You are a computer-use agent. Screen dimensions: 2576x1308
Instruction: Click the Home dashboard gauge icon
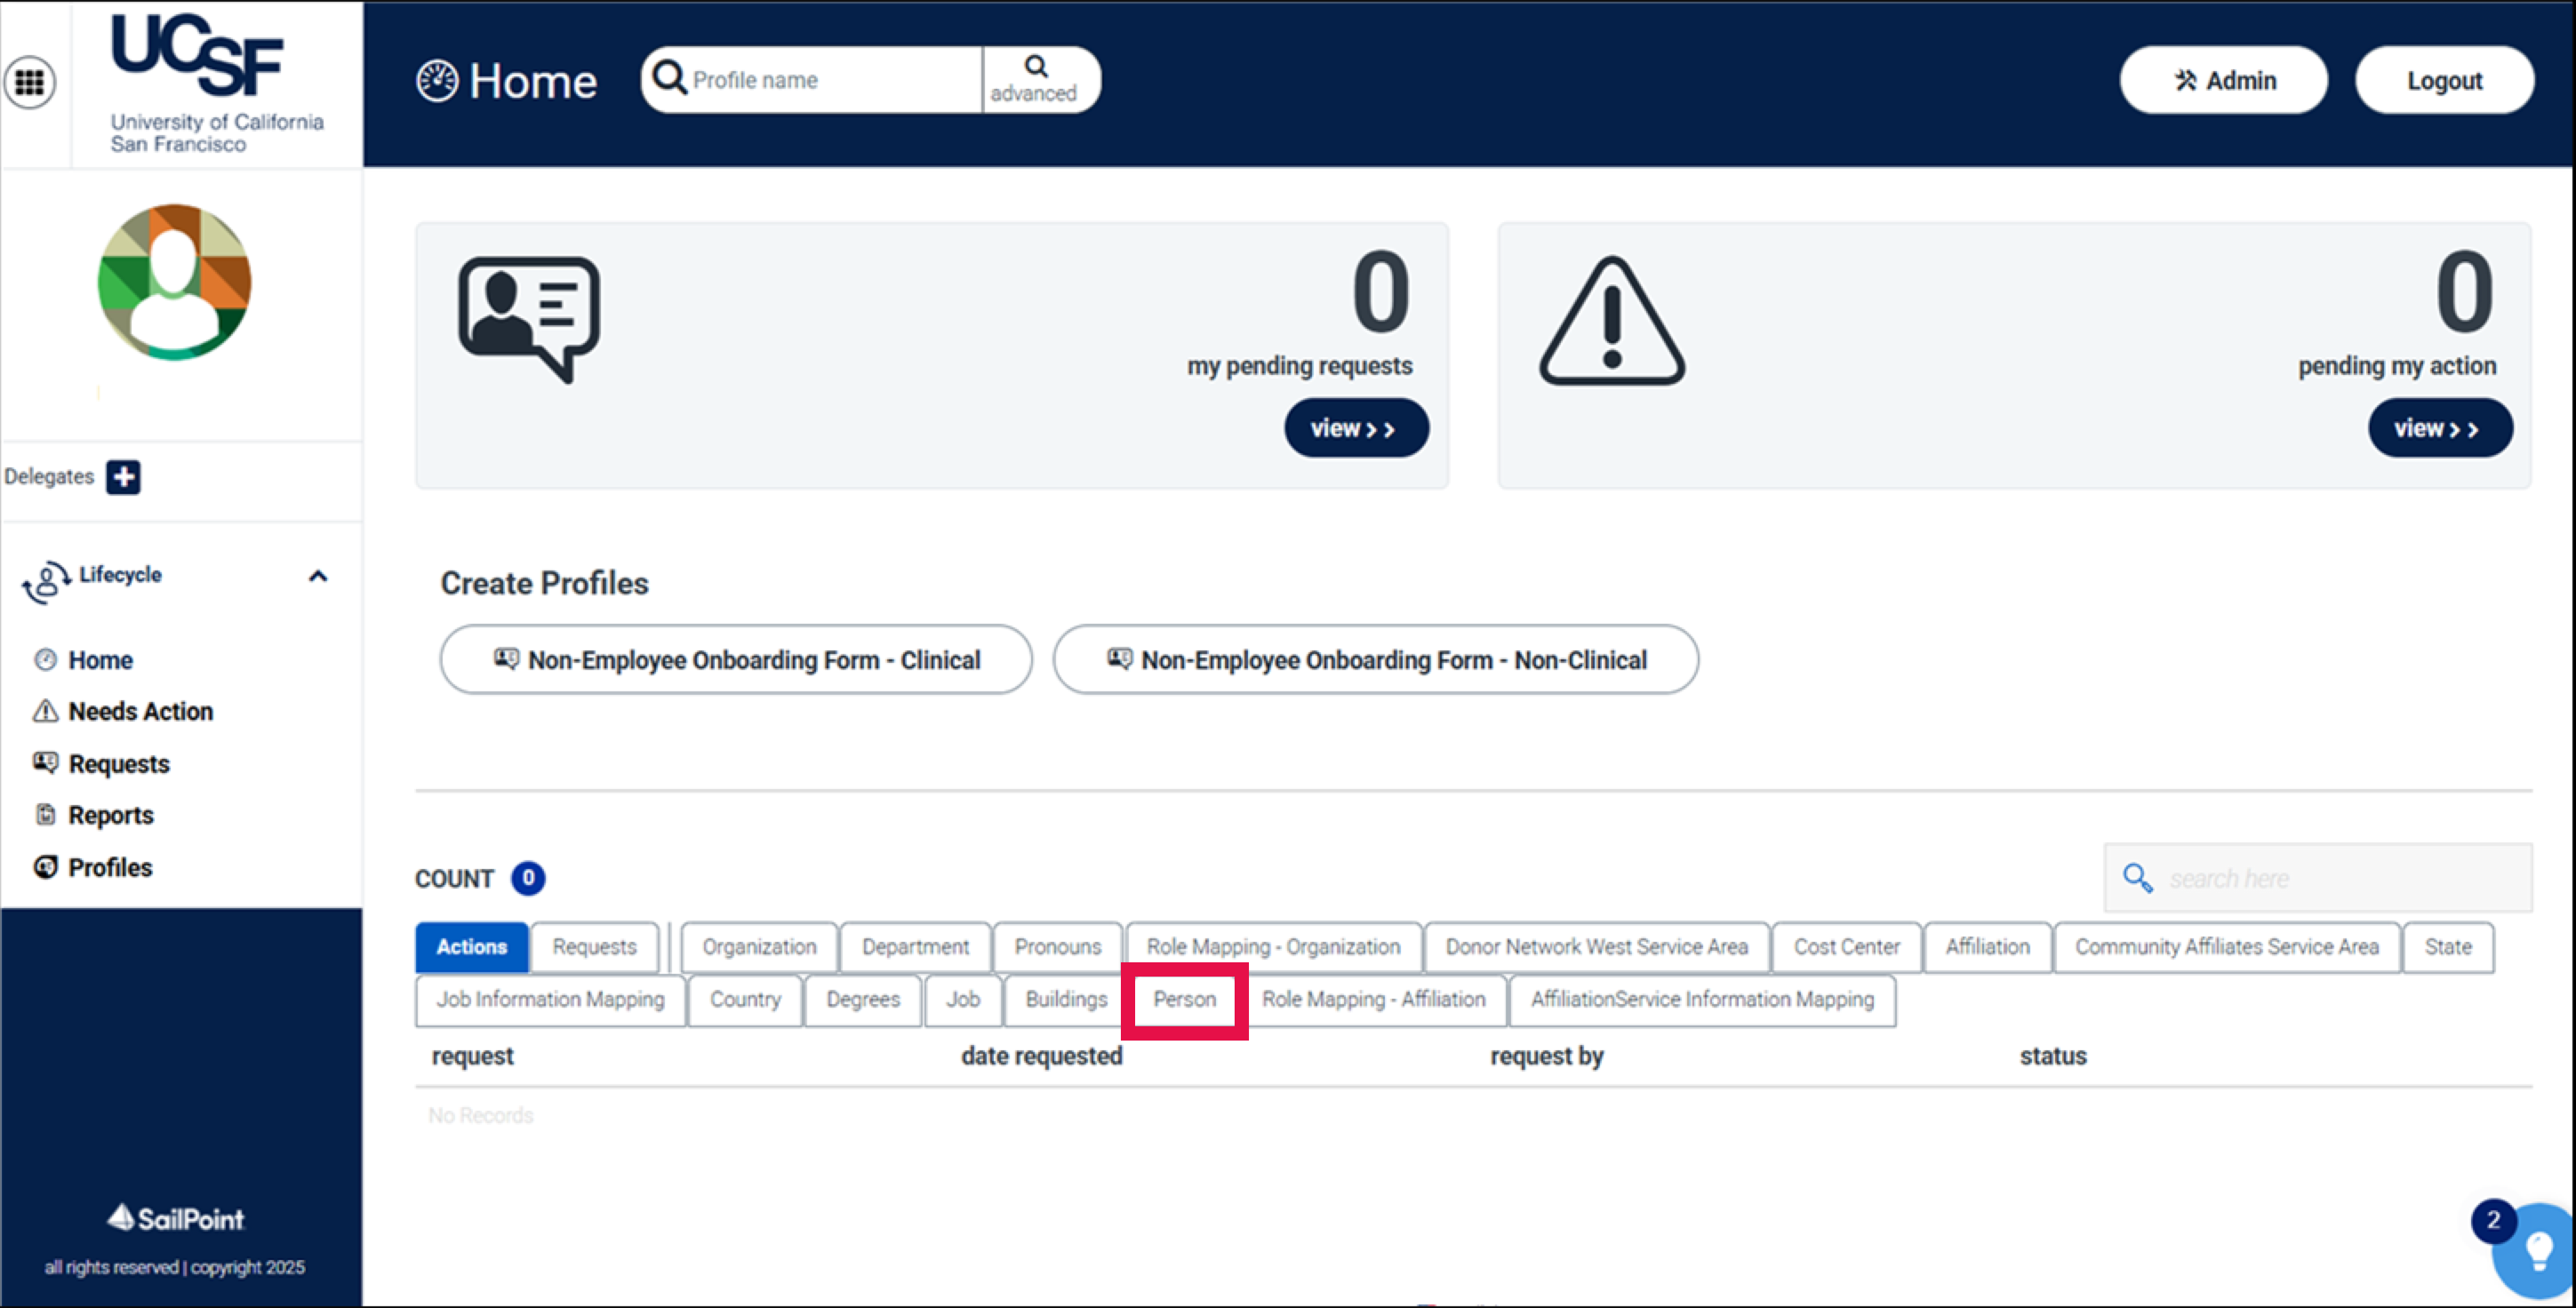click(437, 80)
